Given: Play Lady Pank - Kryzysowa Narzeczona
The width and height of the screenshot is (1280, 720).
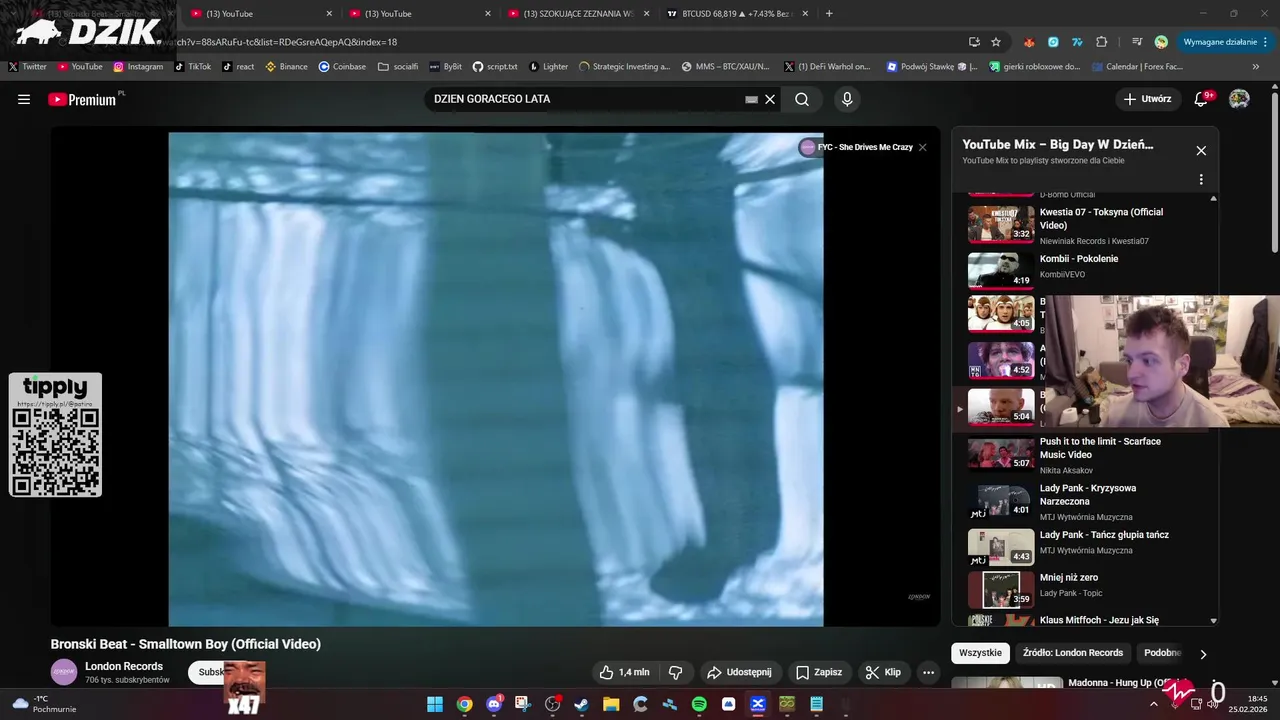Looking at the screenshot, I should (x=1084, y=501).
